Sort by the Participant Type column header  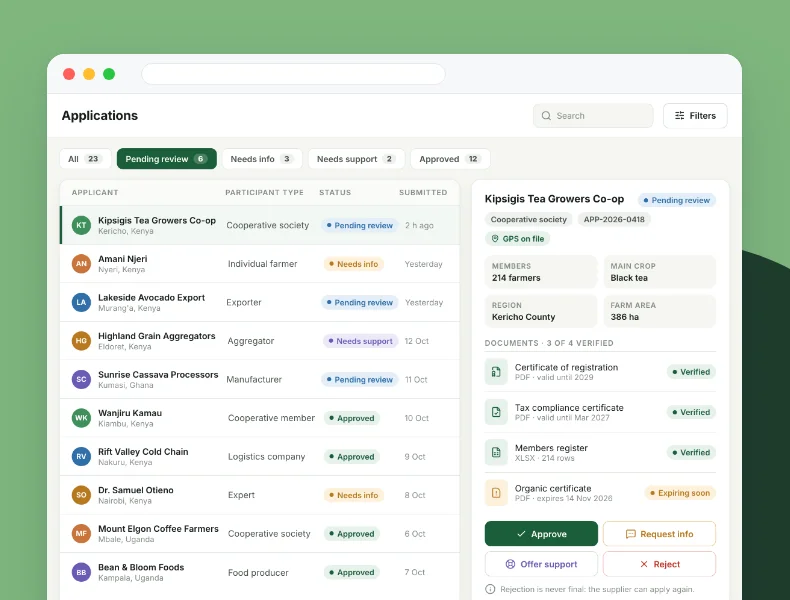(265, 192)
